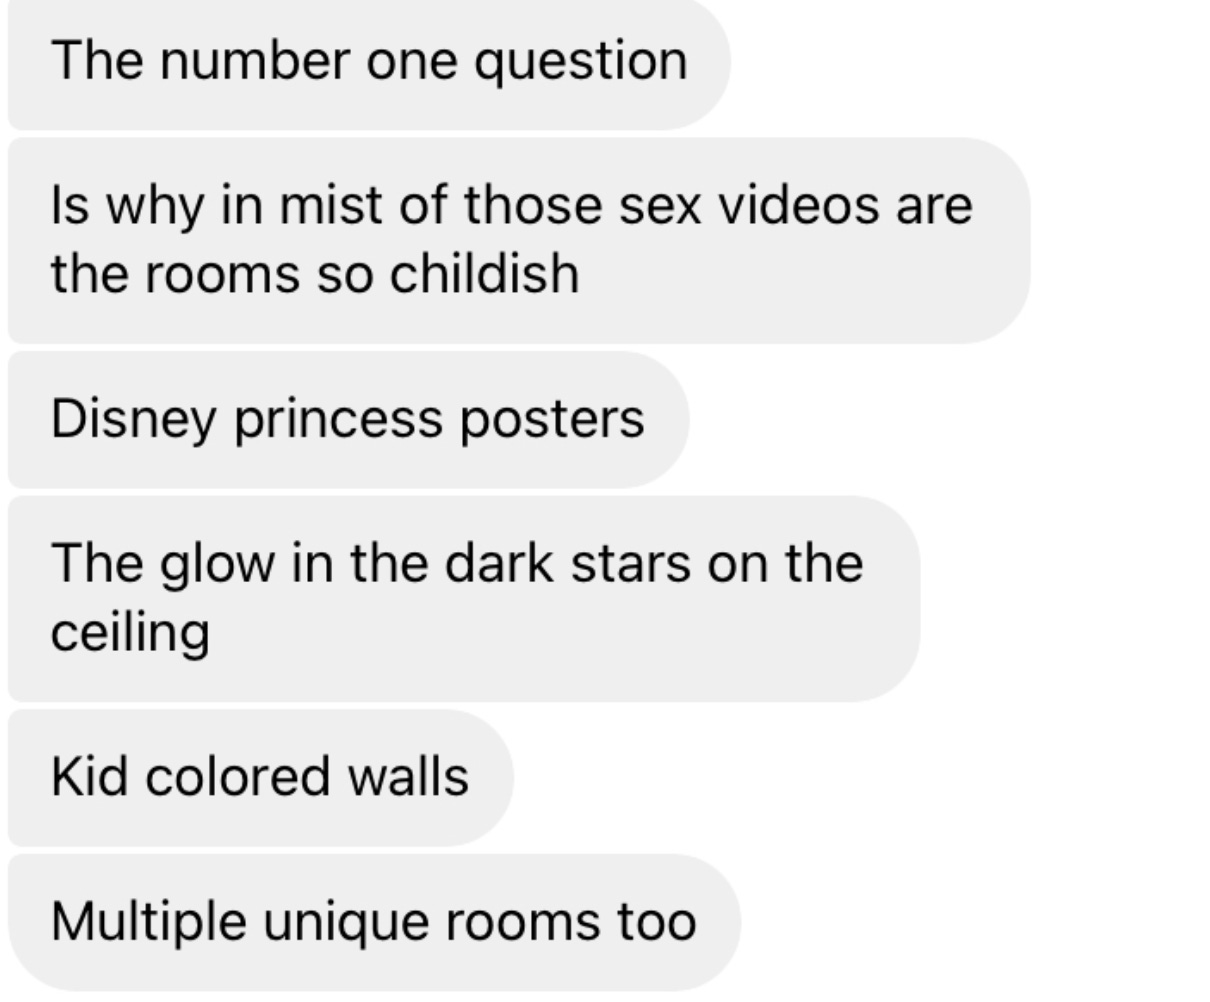This screenshot has height=1002, width=1210.
Task: Click the word "colored" in the chat
Action: tap(238, 776)
